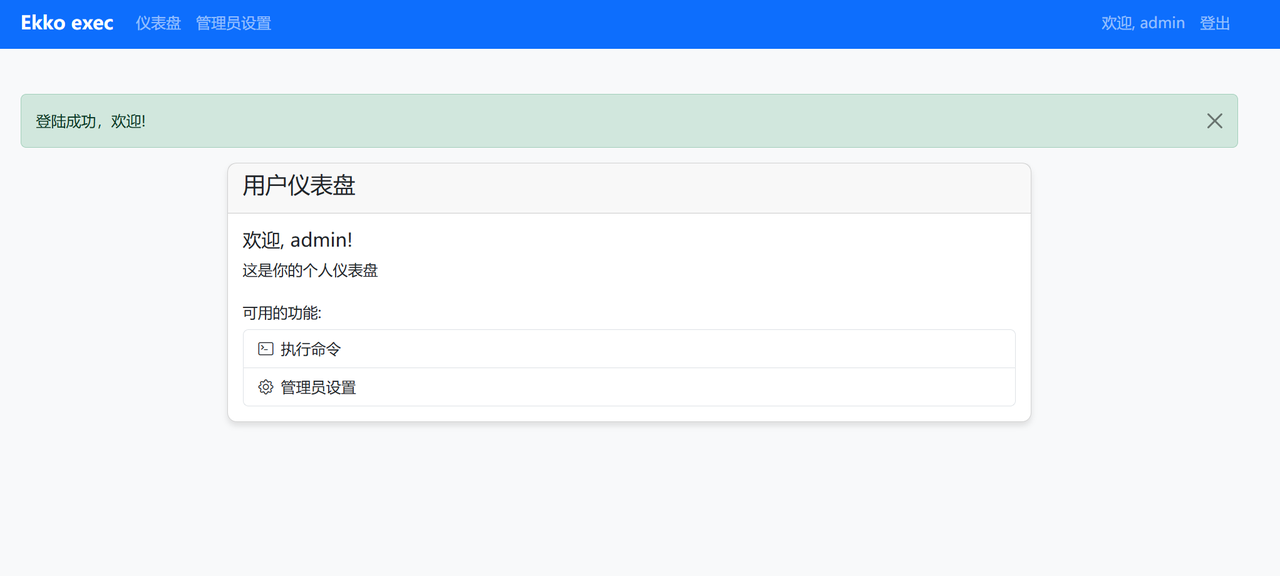
Task: Open 管理员设置 from the top navbar
Action: 233,23
